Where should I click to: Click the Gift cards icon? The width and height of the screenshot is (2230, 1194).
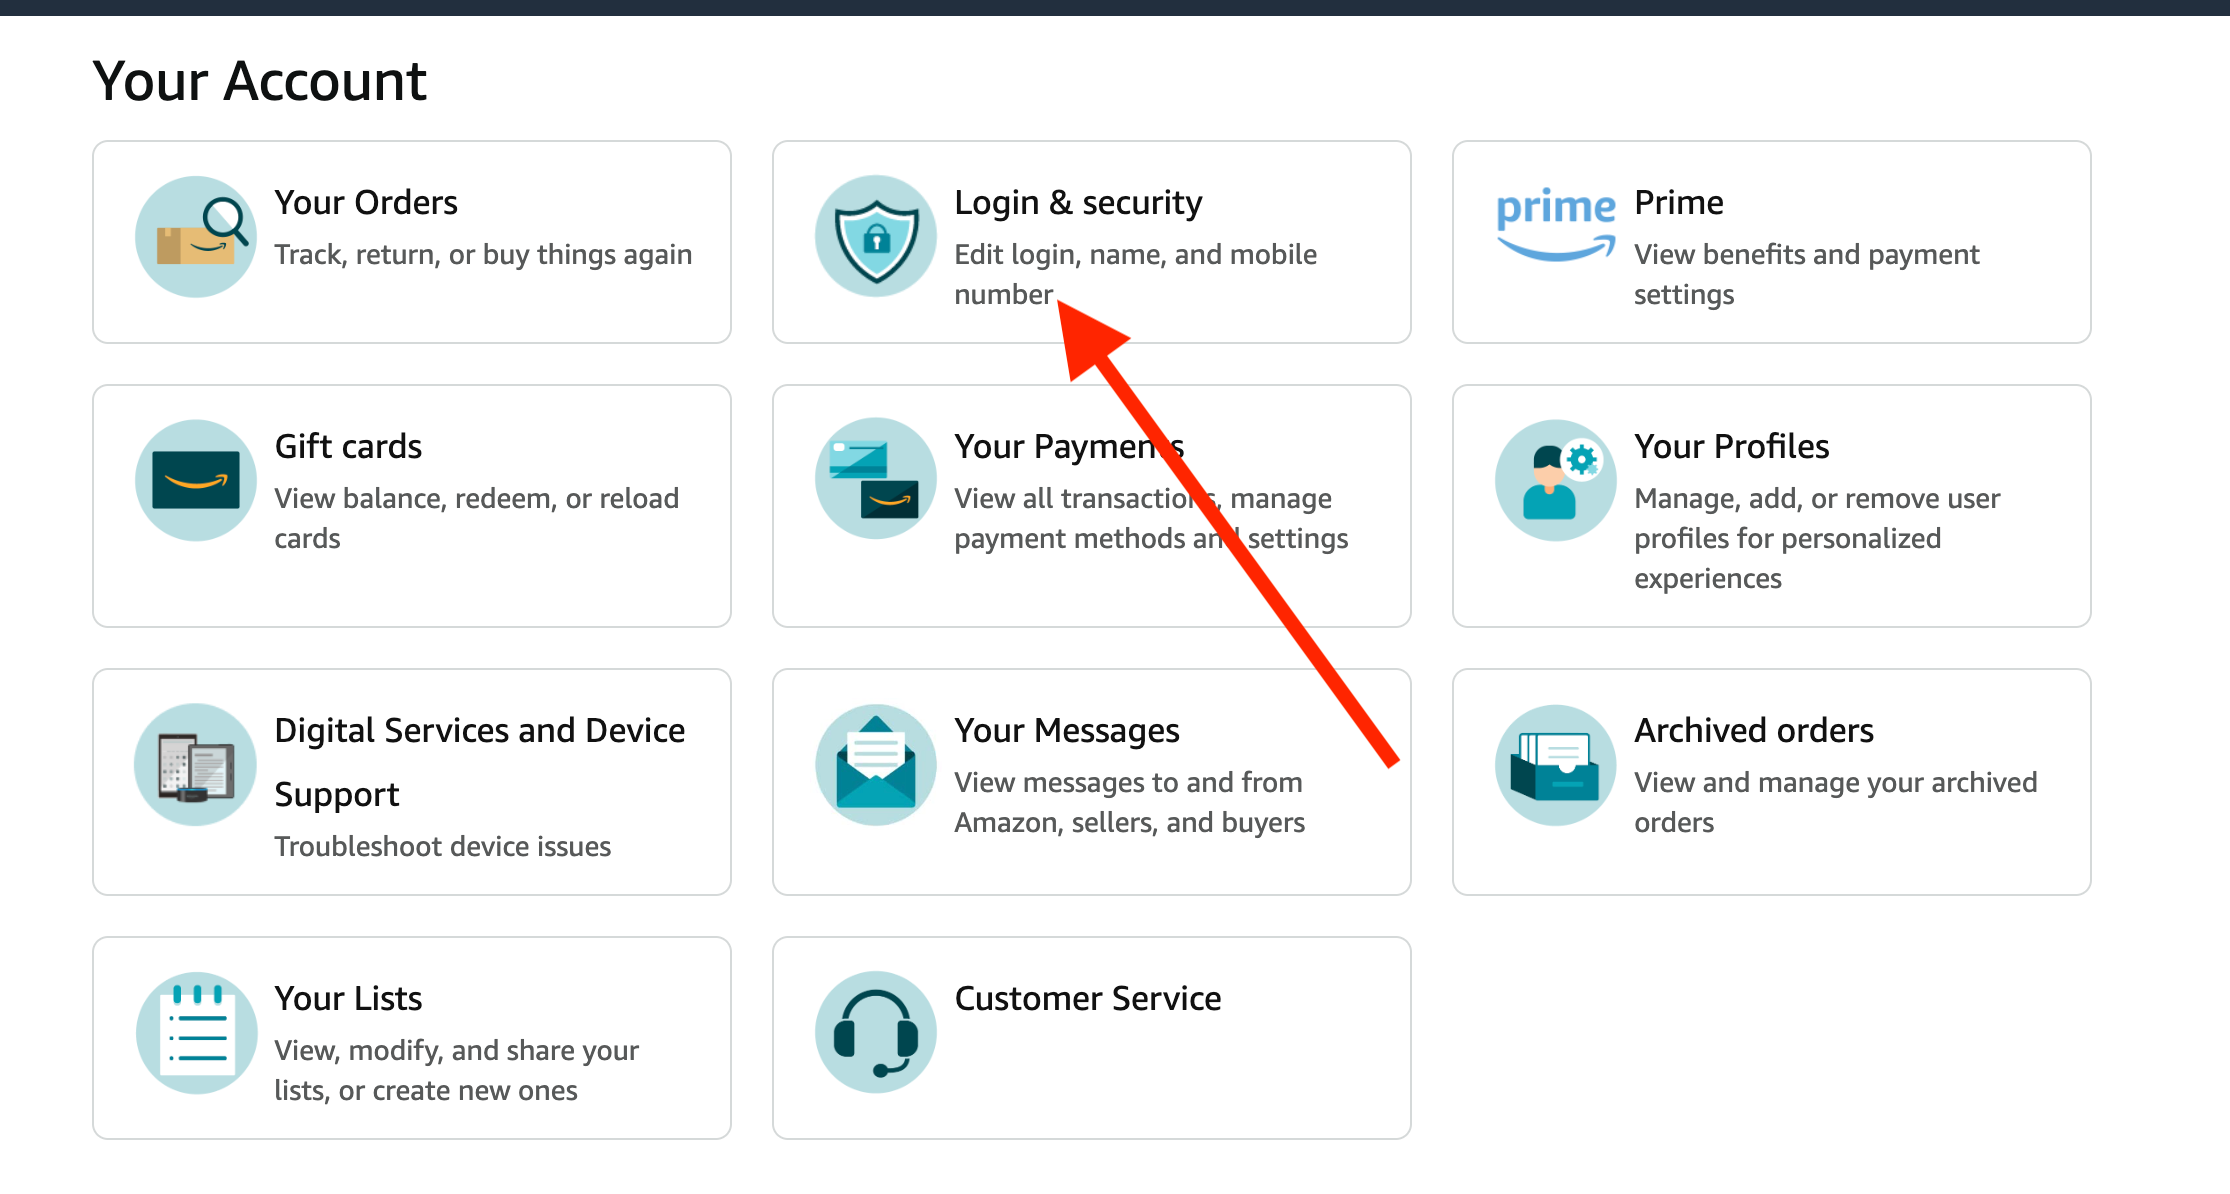196,480
